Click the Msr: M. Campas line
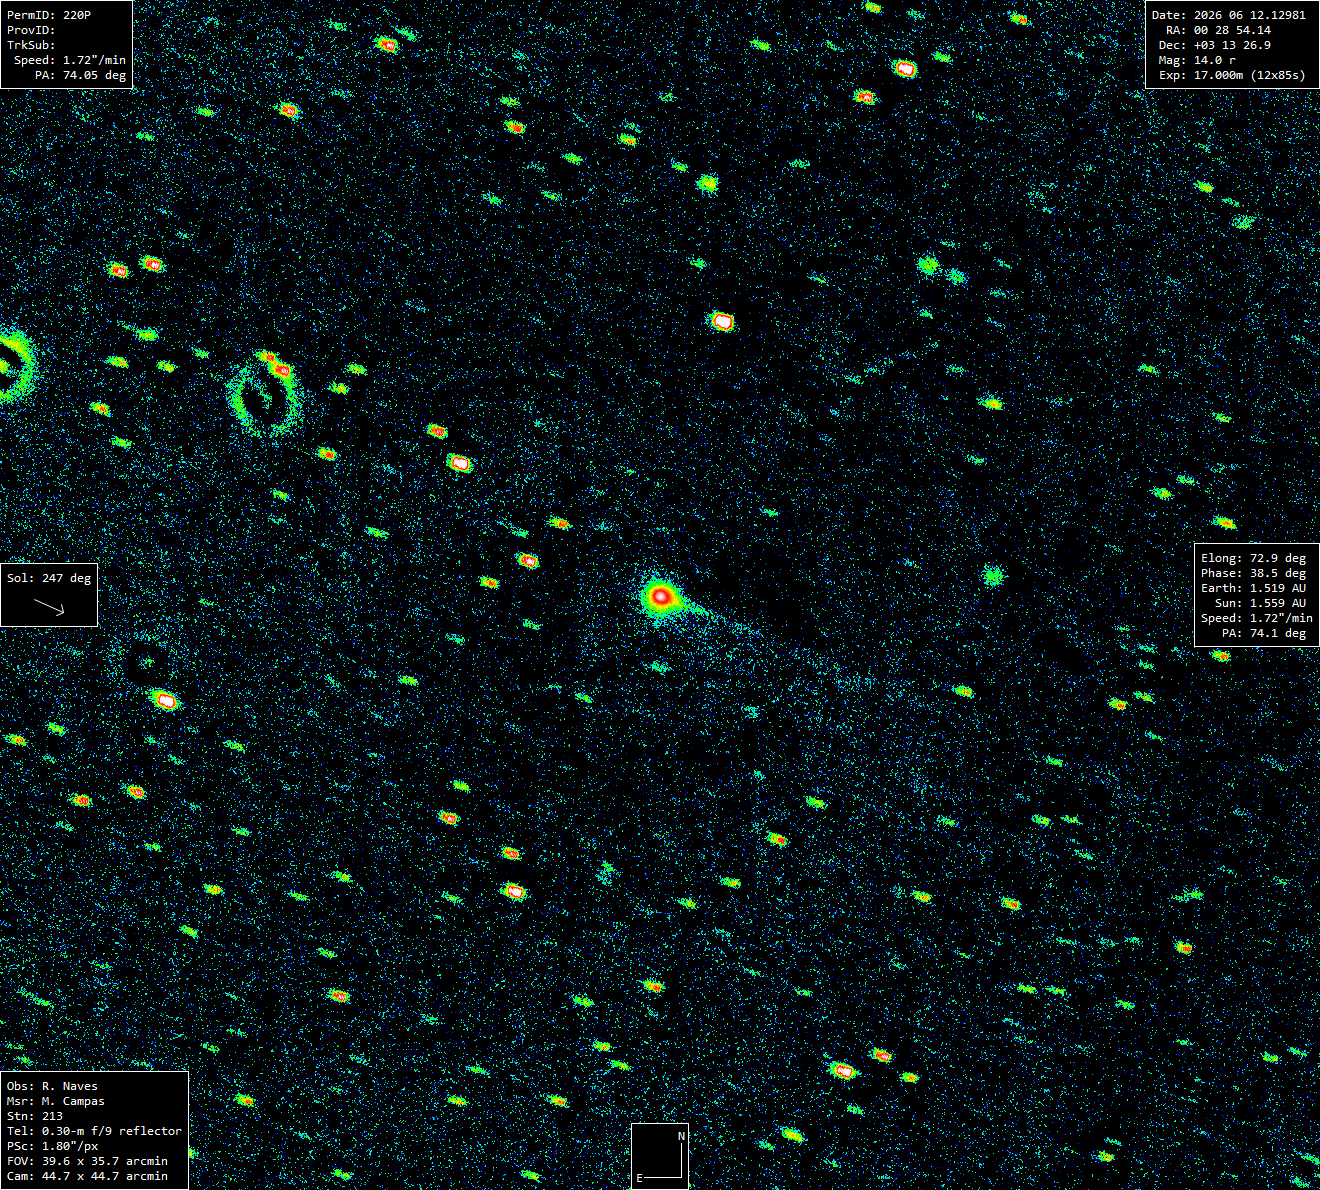The image size is (1320, 1190). pos(55,1101)
